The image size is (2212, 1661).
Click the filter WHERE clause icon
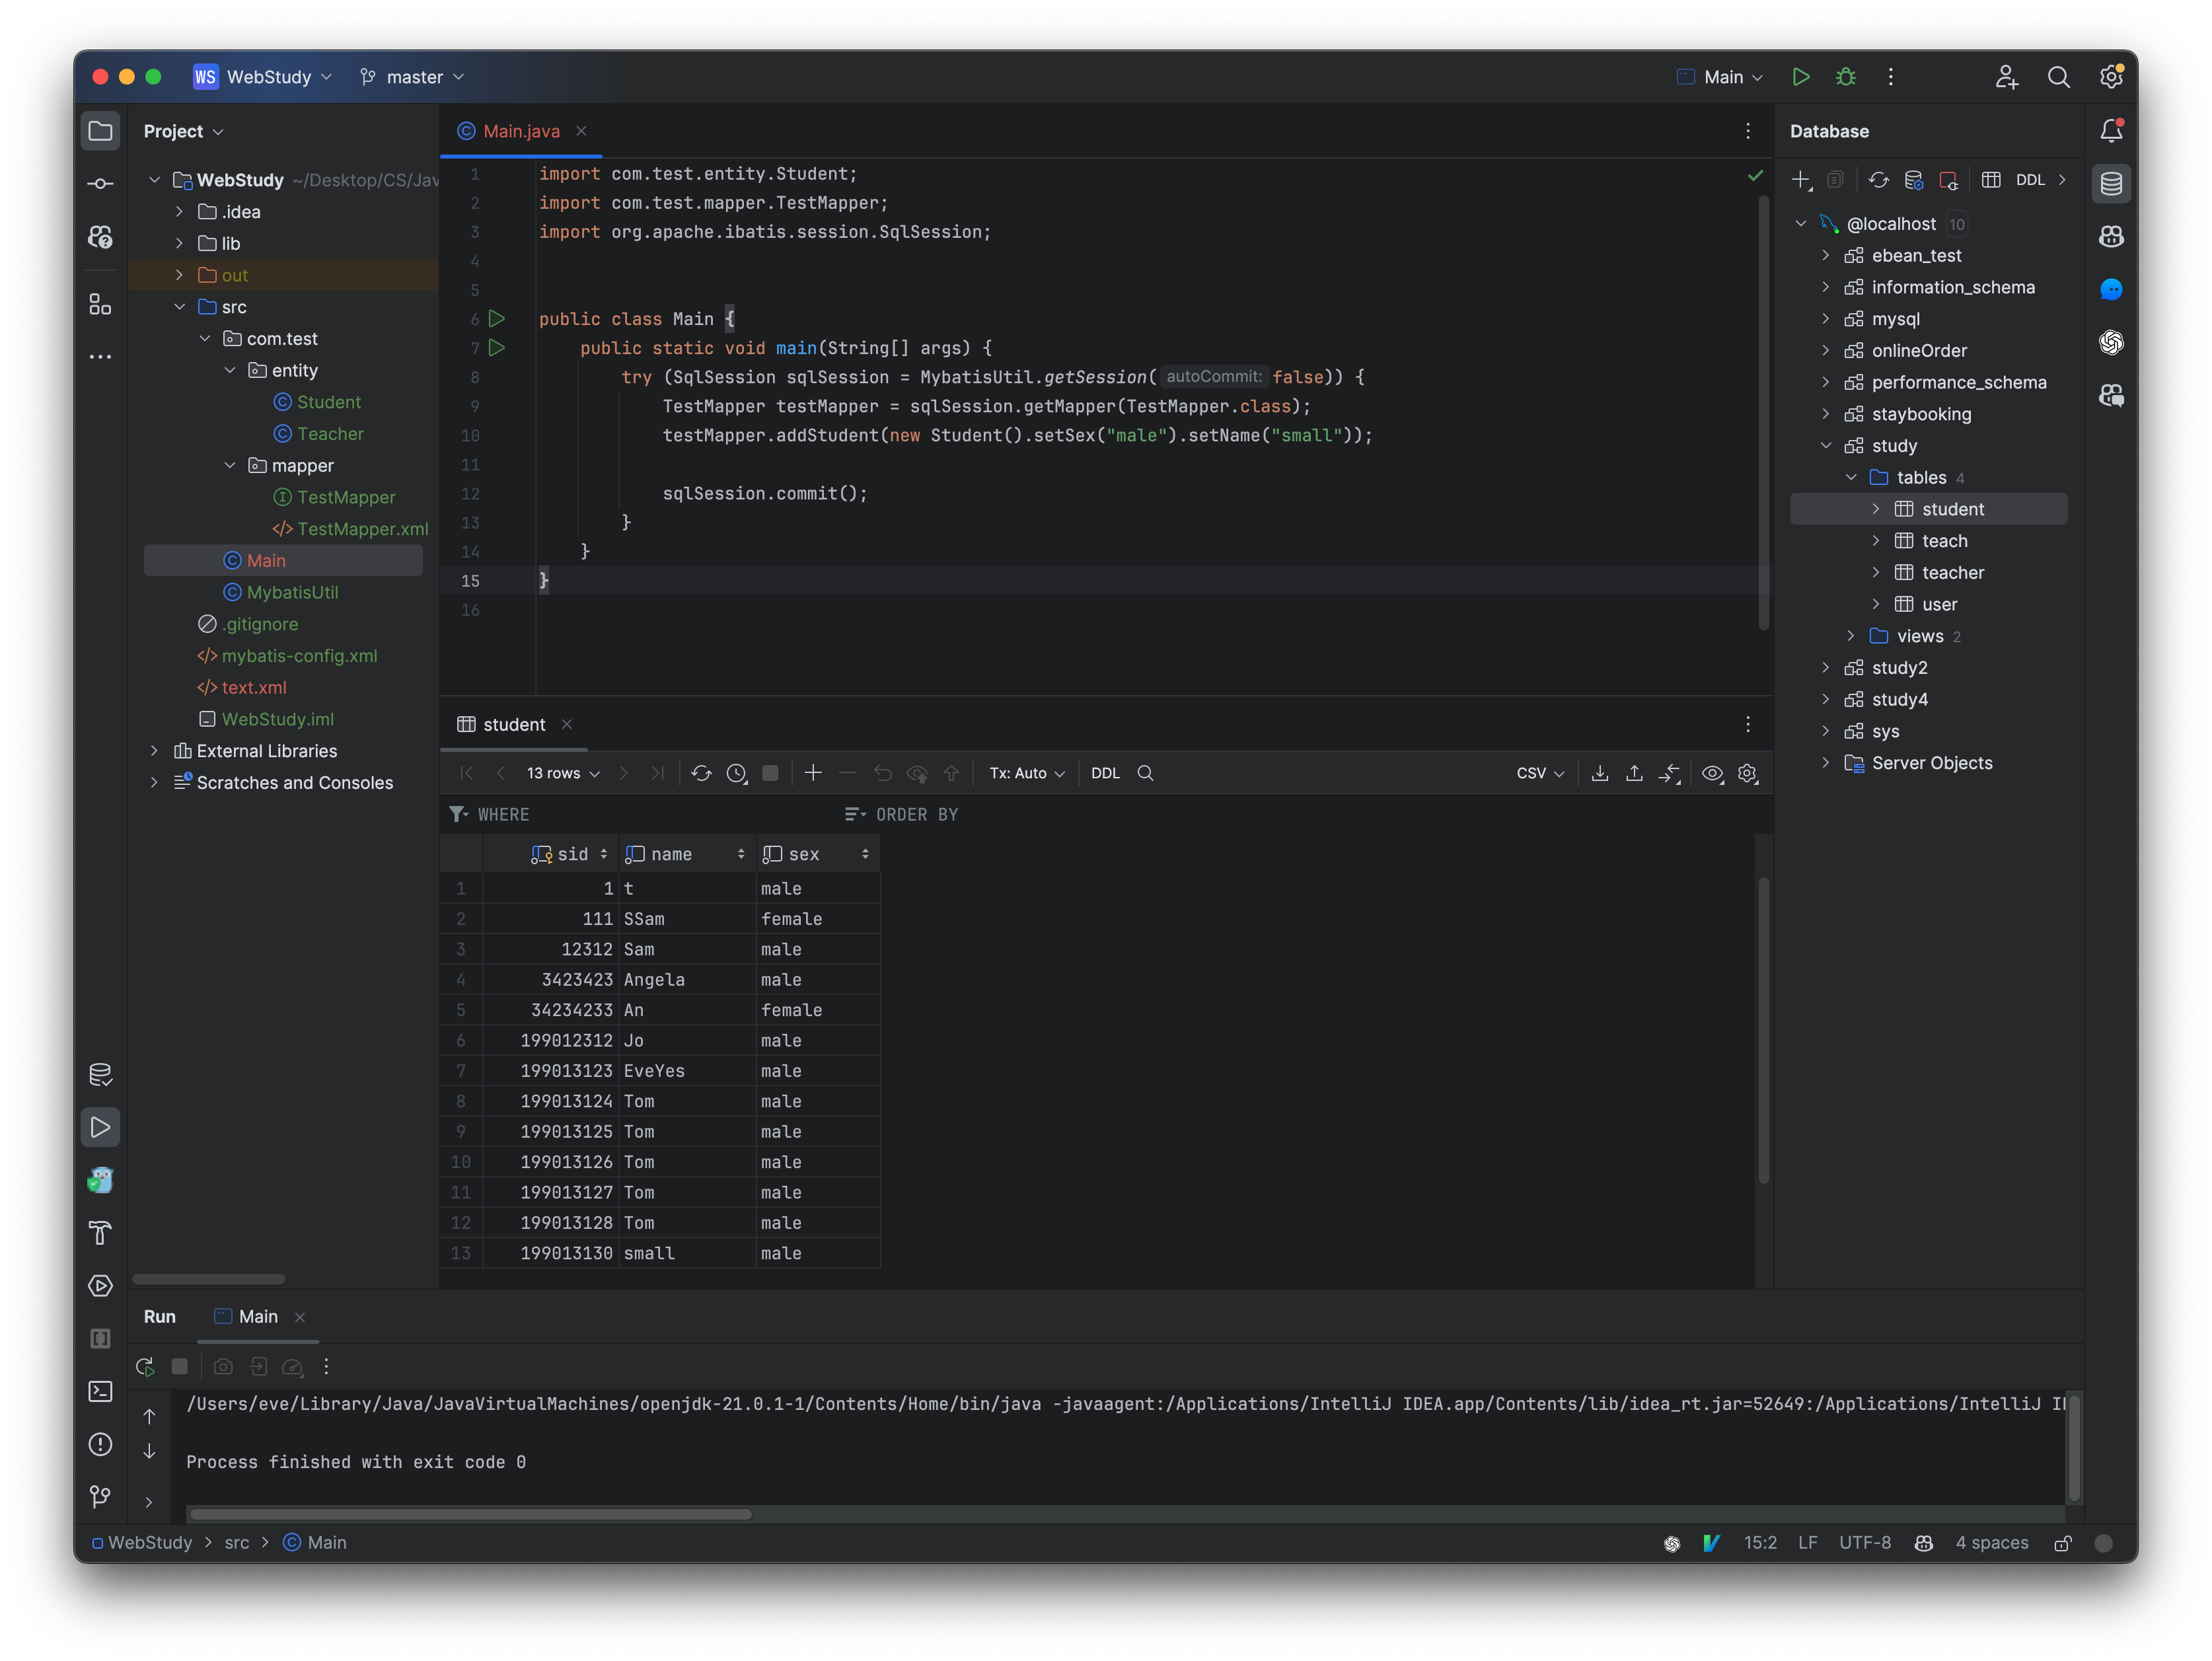pos(459,813)
